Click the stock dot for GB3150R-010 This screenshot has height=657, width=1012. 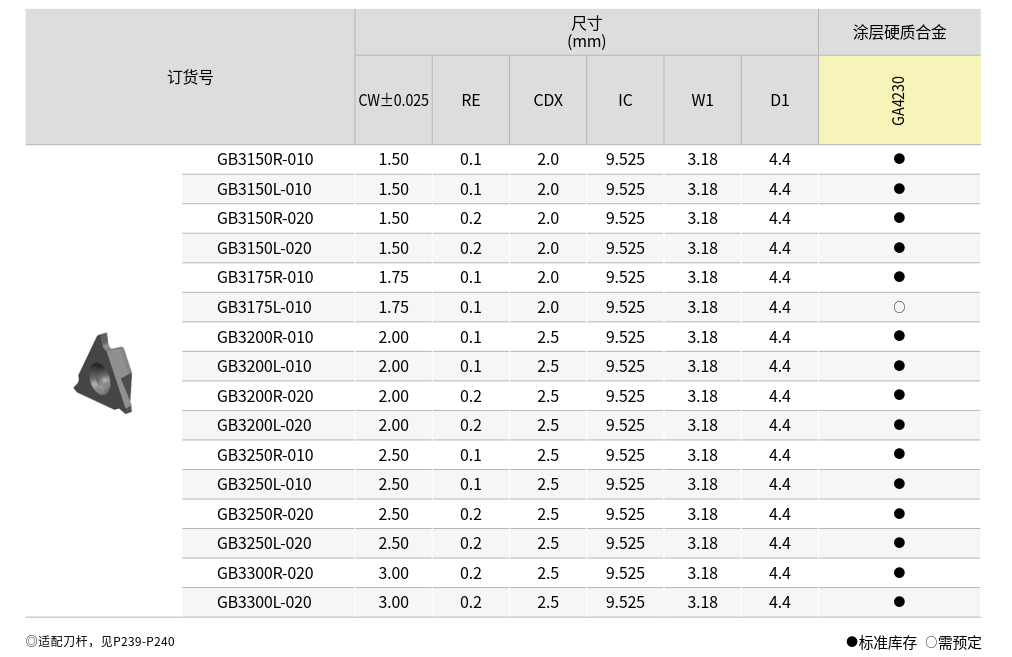(x=899, y=159)
